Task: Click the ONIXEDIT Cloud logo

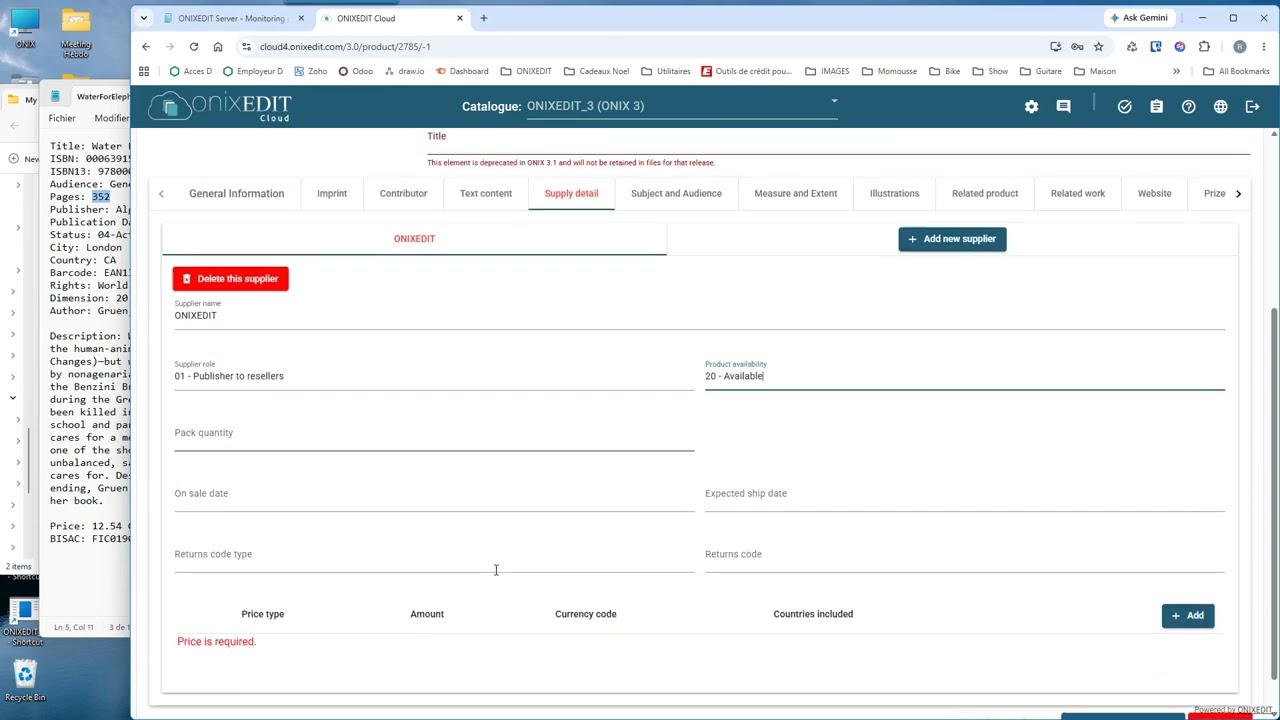Action: point(220,106)
